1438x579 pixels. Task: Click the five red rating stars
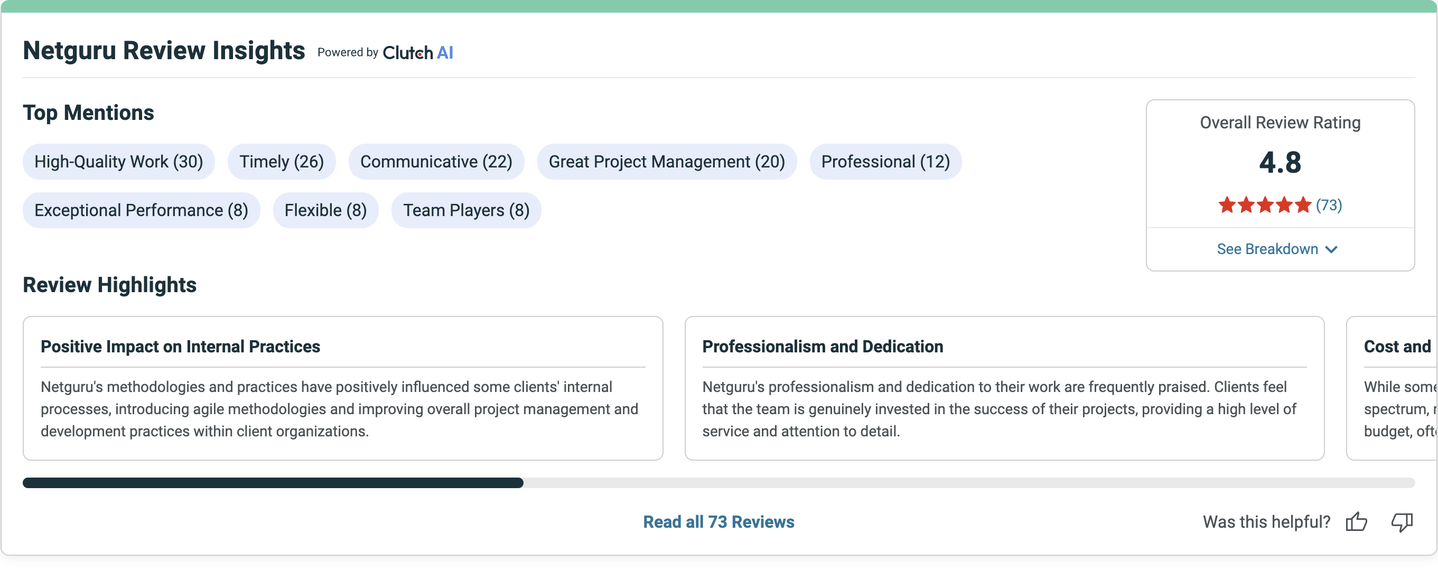coord(1265,205)
